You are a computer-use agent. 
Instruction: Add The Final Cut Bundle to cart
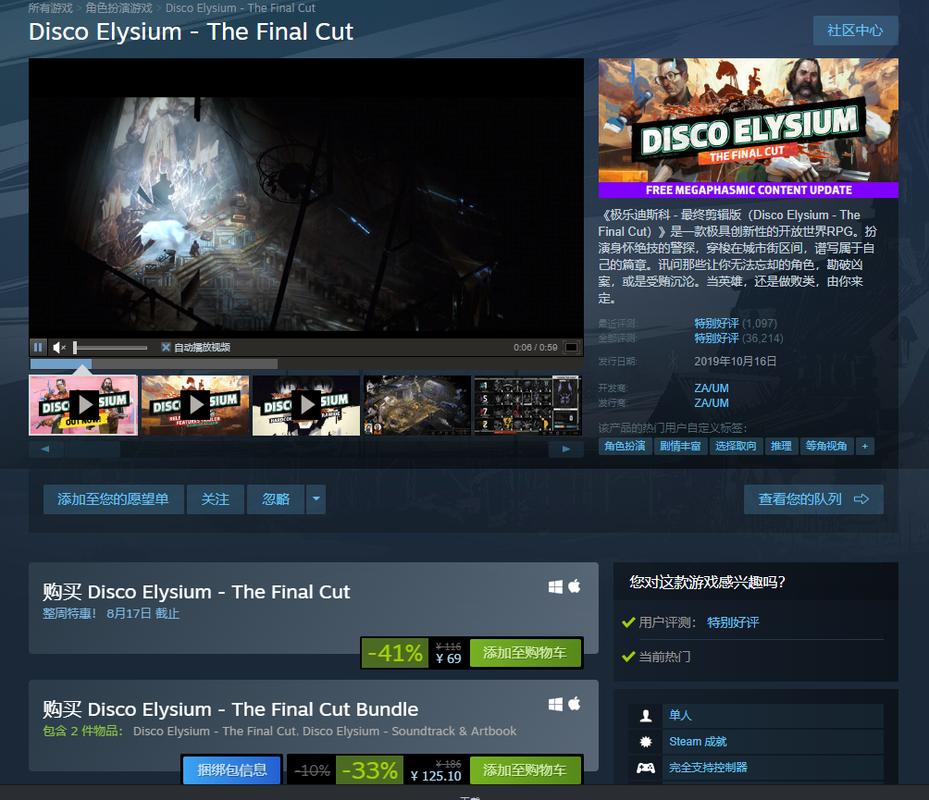[x=525, y=770]
